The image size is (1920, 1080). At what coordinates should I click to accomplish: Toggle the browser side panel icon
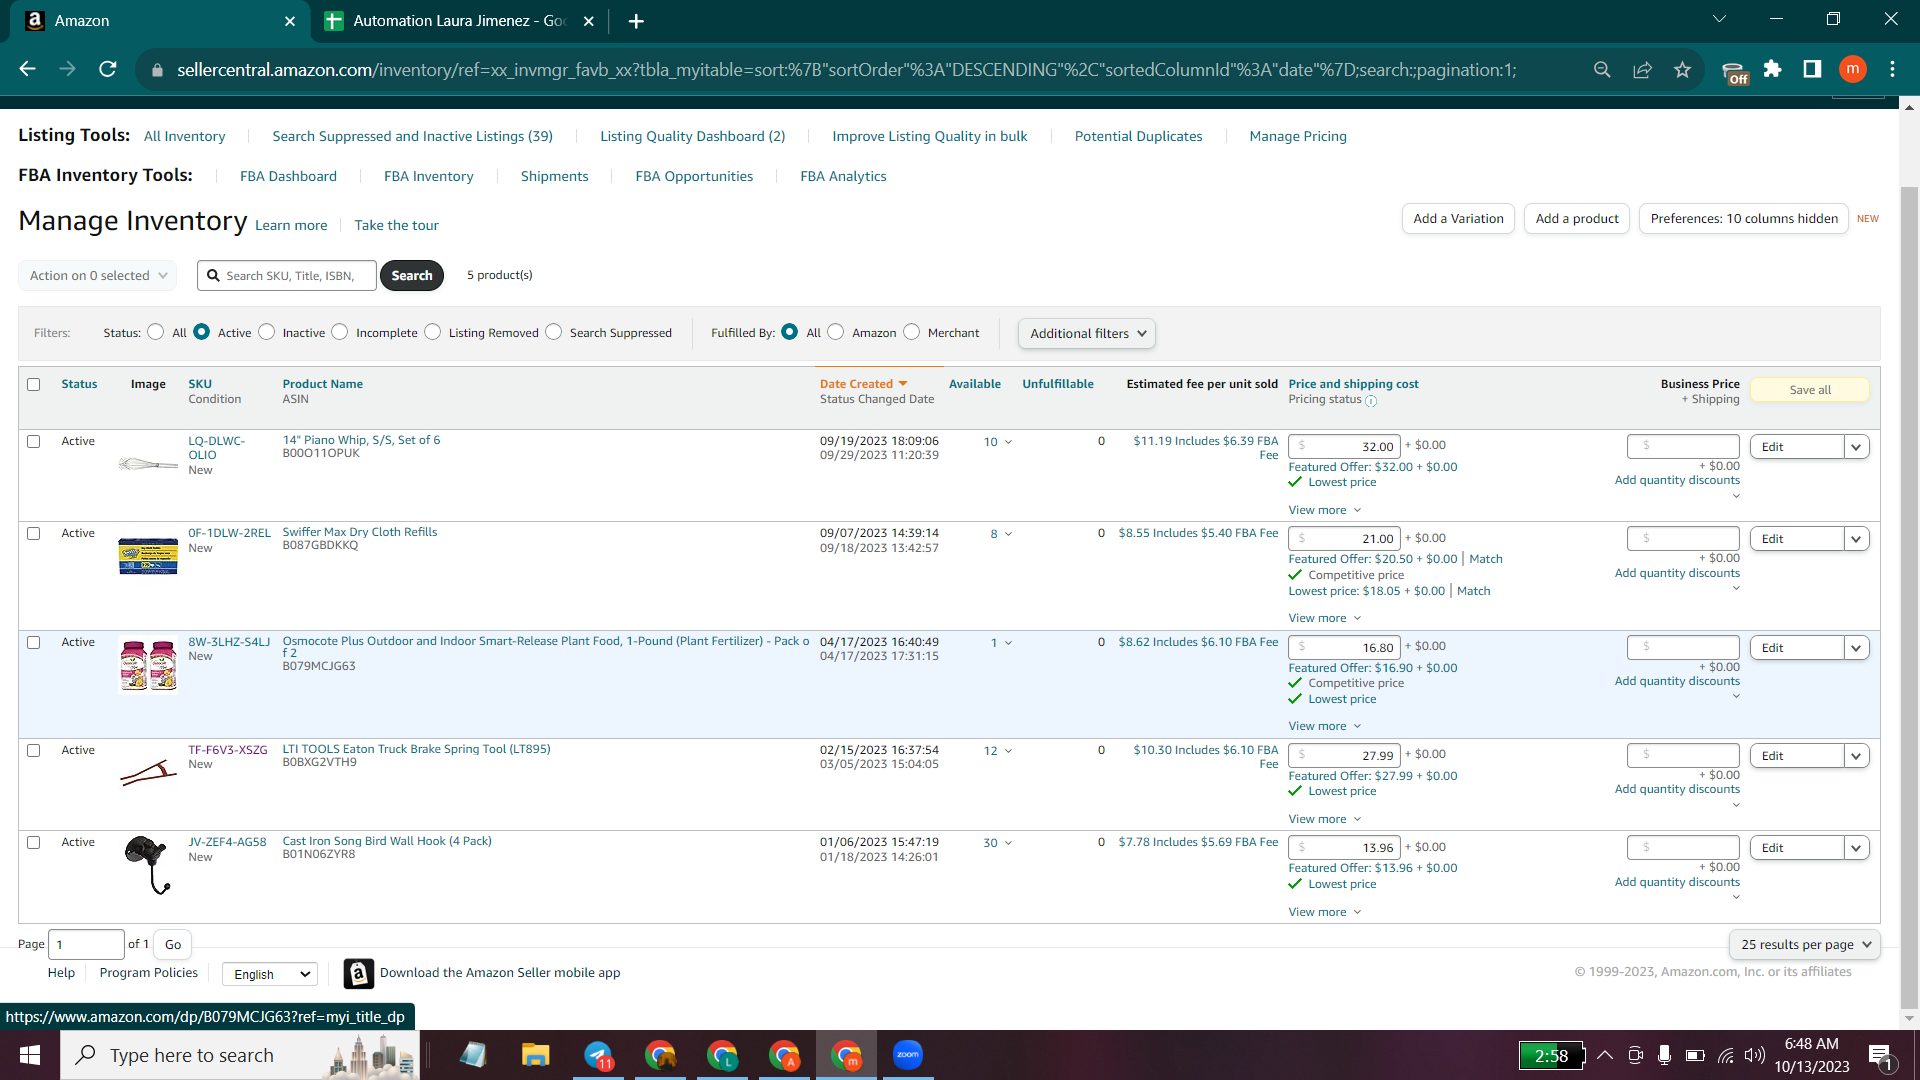(1812, 69)
